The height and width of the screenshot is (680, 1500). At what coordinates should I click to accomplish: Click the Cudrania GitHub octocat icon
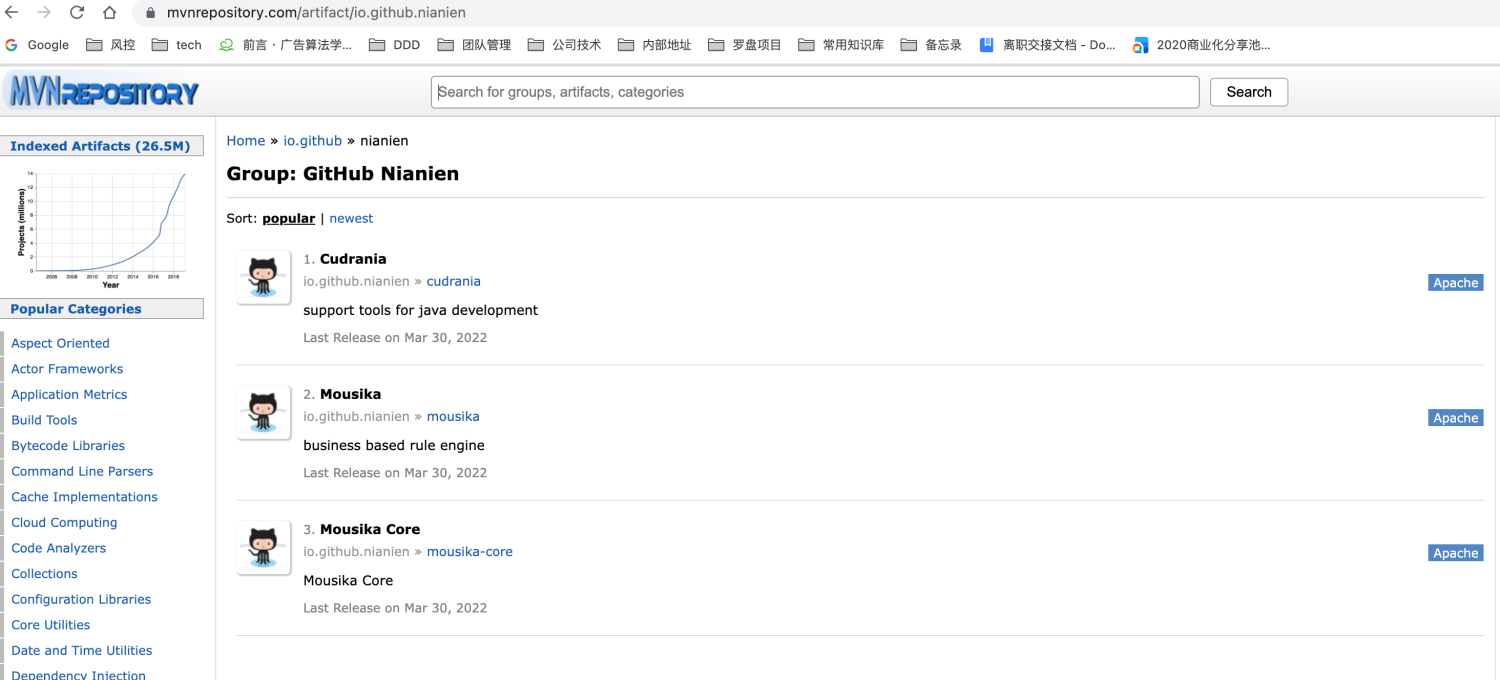point(263,277)
